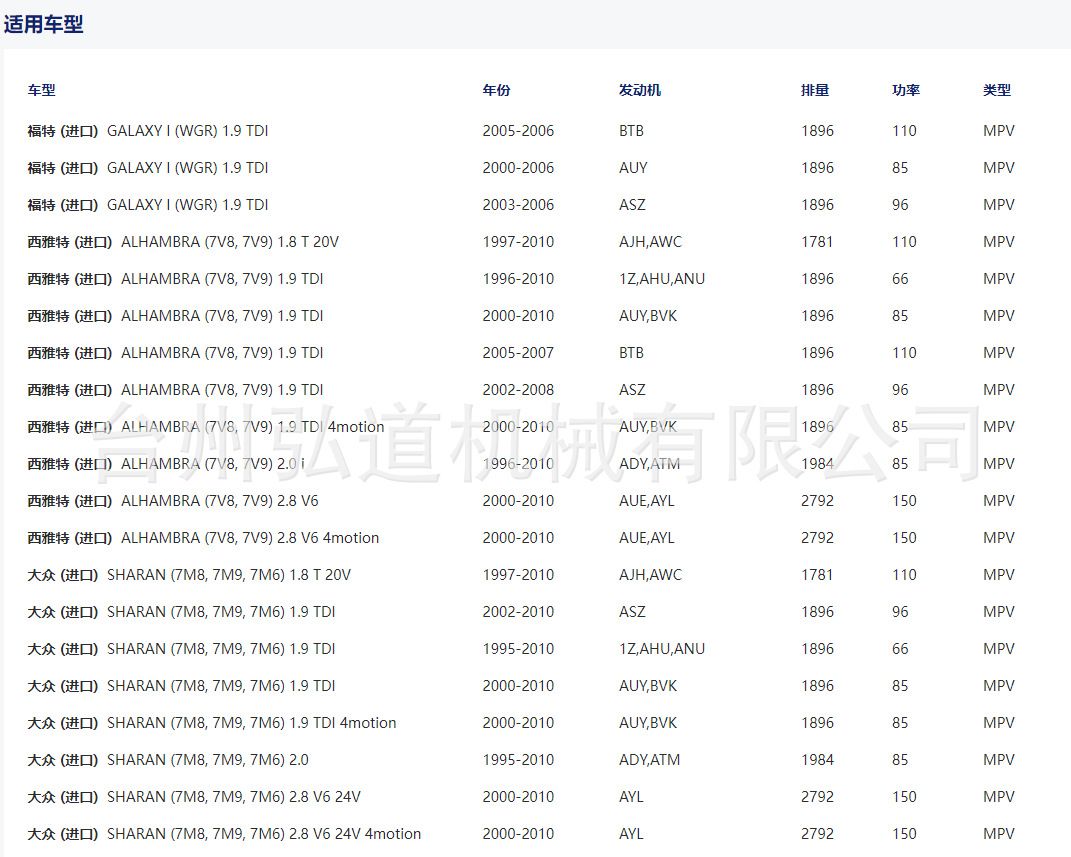Select the SHARAN 1.9 TDI 4motion entry
This screenshot has height=857, width=1071.
[211, 723]
